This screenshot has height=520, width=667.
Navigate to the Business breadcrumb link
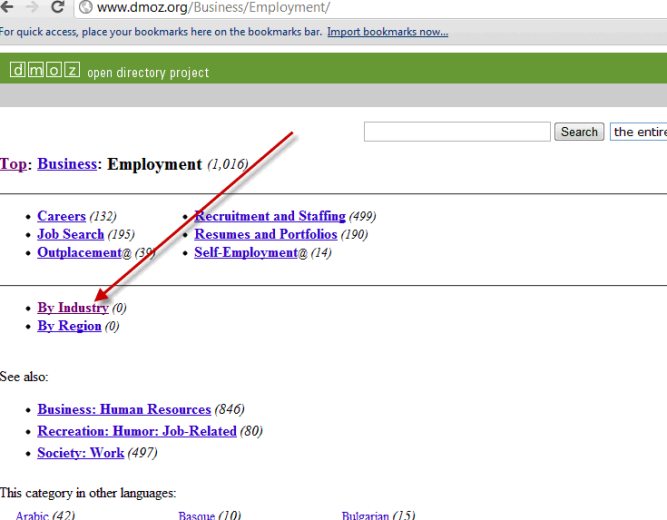click(67, 164)
